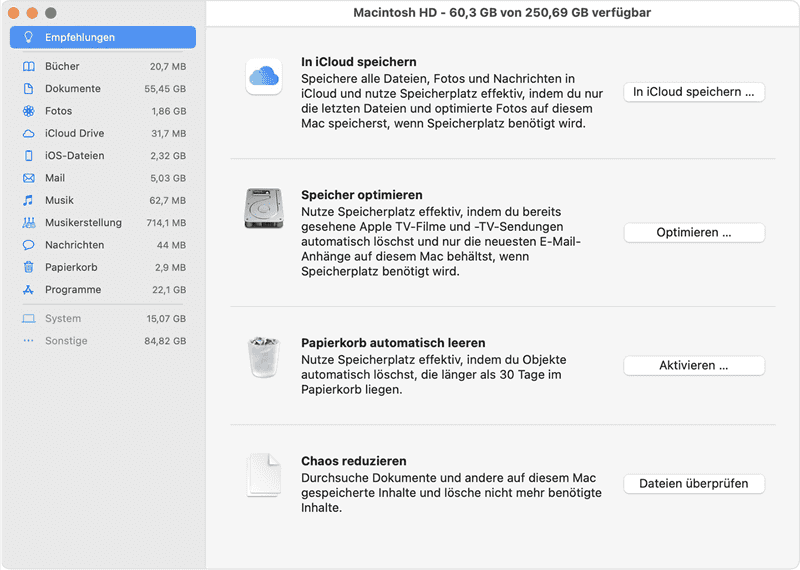Screen dimensions: 800x570
Task: Click the iOS-Dateien phone icon
Action: click(x=29, y=156)
